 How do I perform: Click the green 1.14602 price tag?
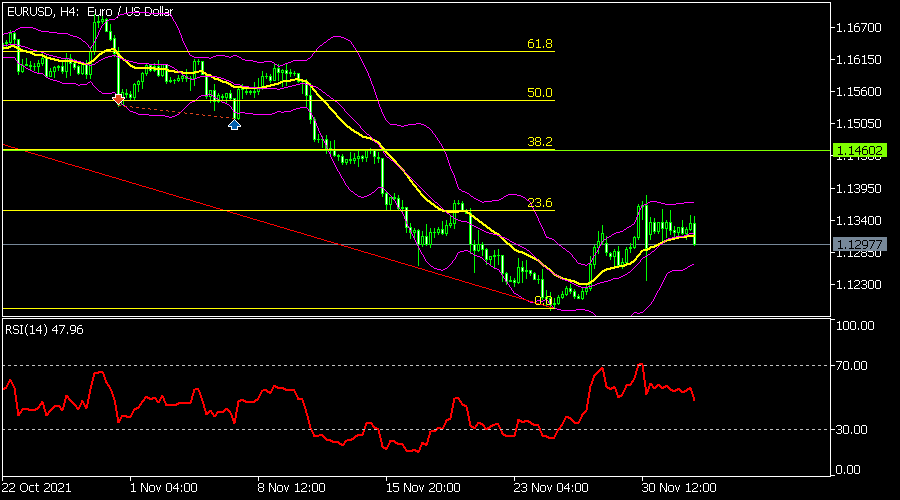(x=859, y=150)
